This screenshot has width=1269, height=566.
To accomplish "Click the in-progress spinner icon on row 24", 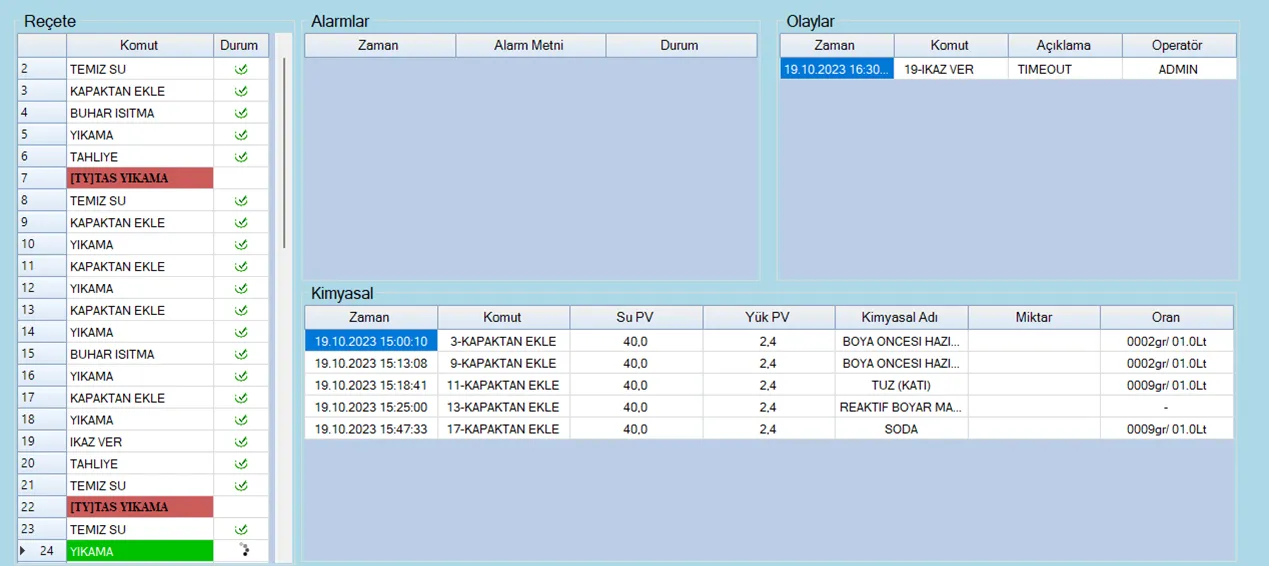I will 241,550.
